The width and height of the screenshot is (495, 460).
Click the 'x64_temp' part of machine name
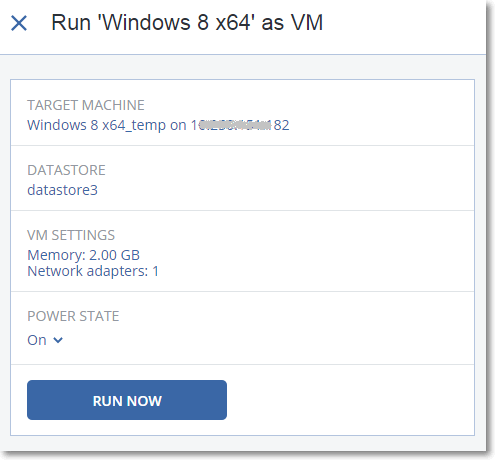[x=134, y=126]
